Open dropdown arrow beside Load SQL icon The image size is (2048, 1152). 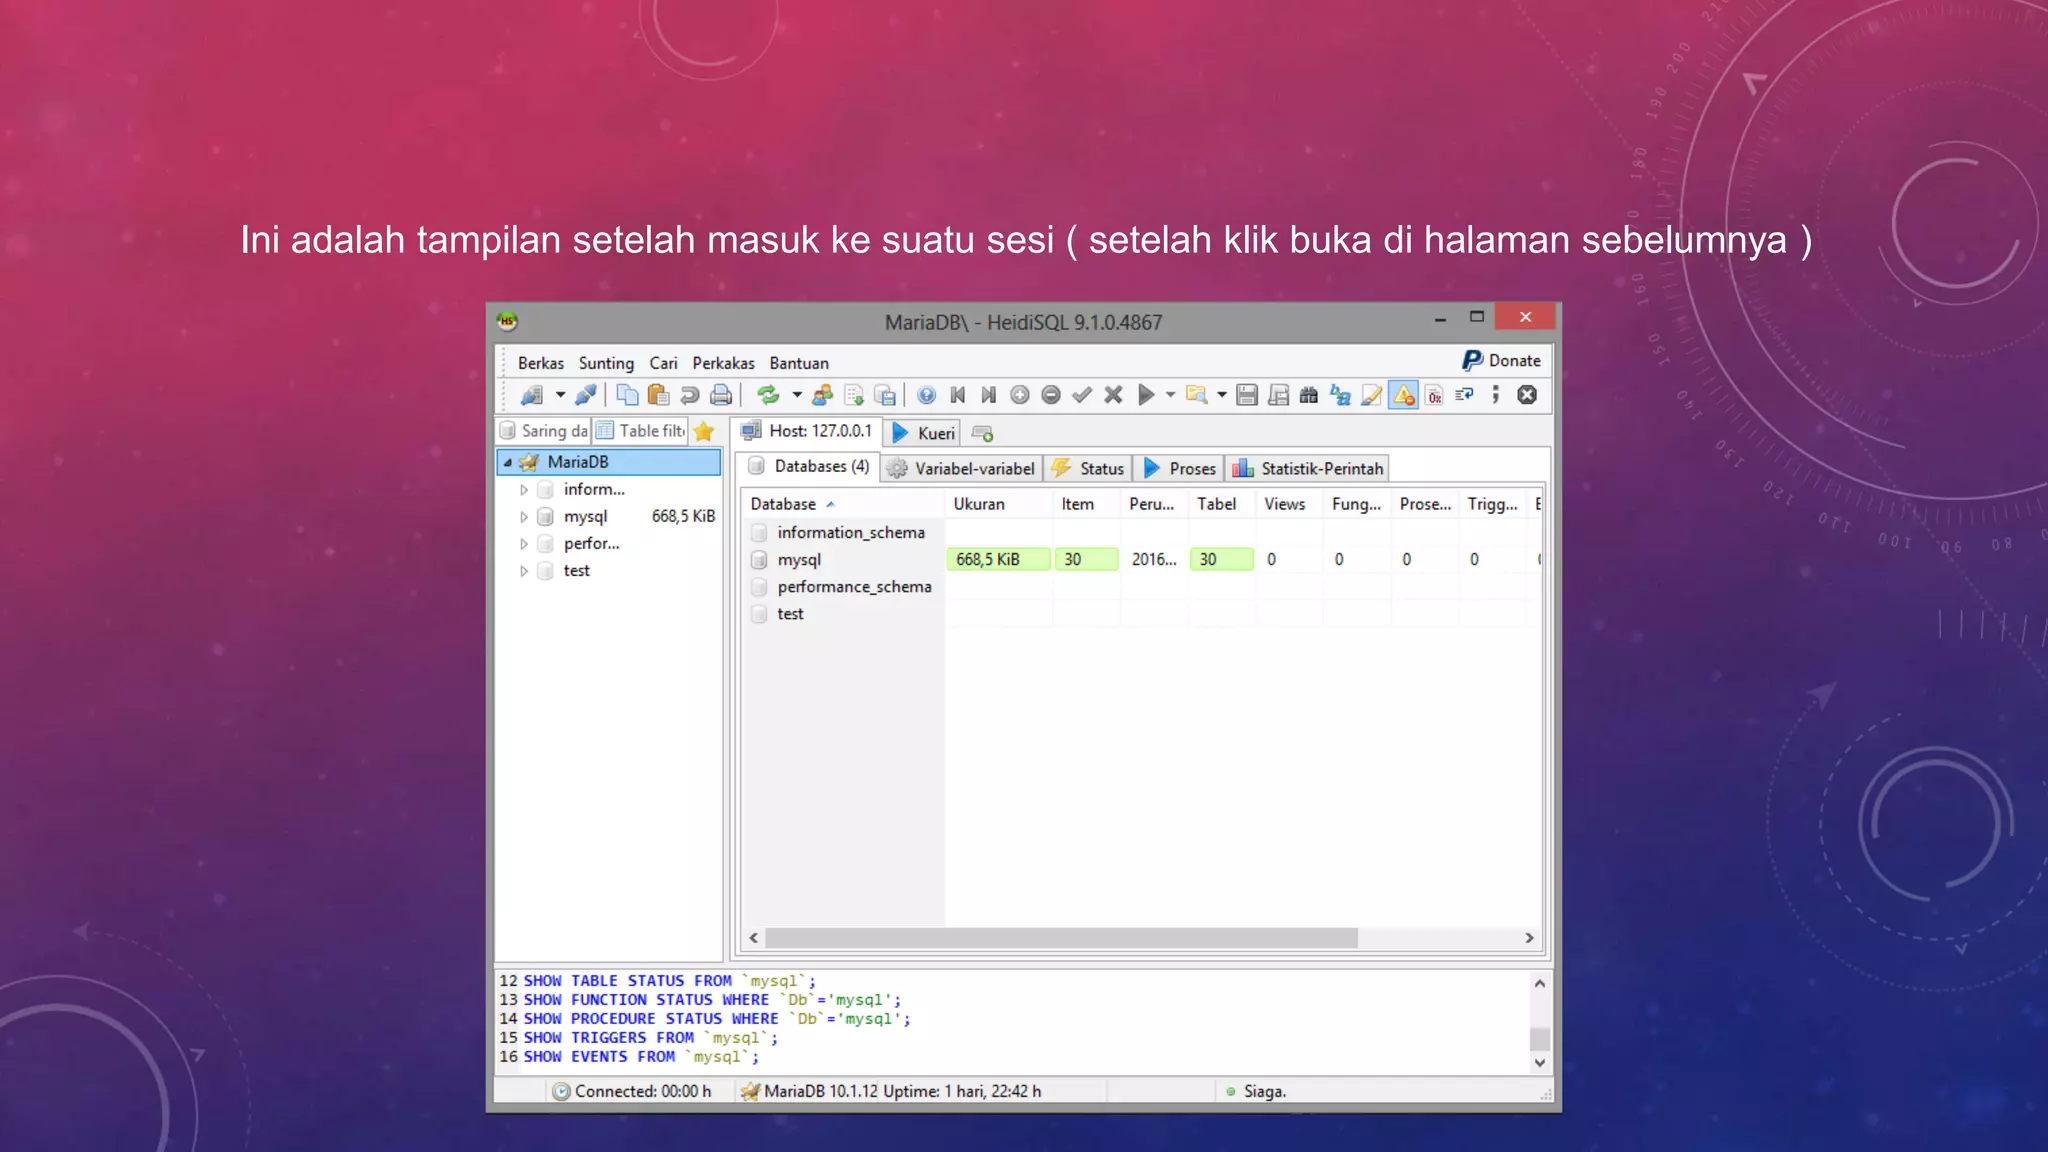point(1222,395)
